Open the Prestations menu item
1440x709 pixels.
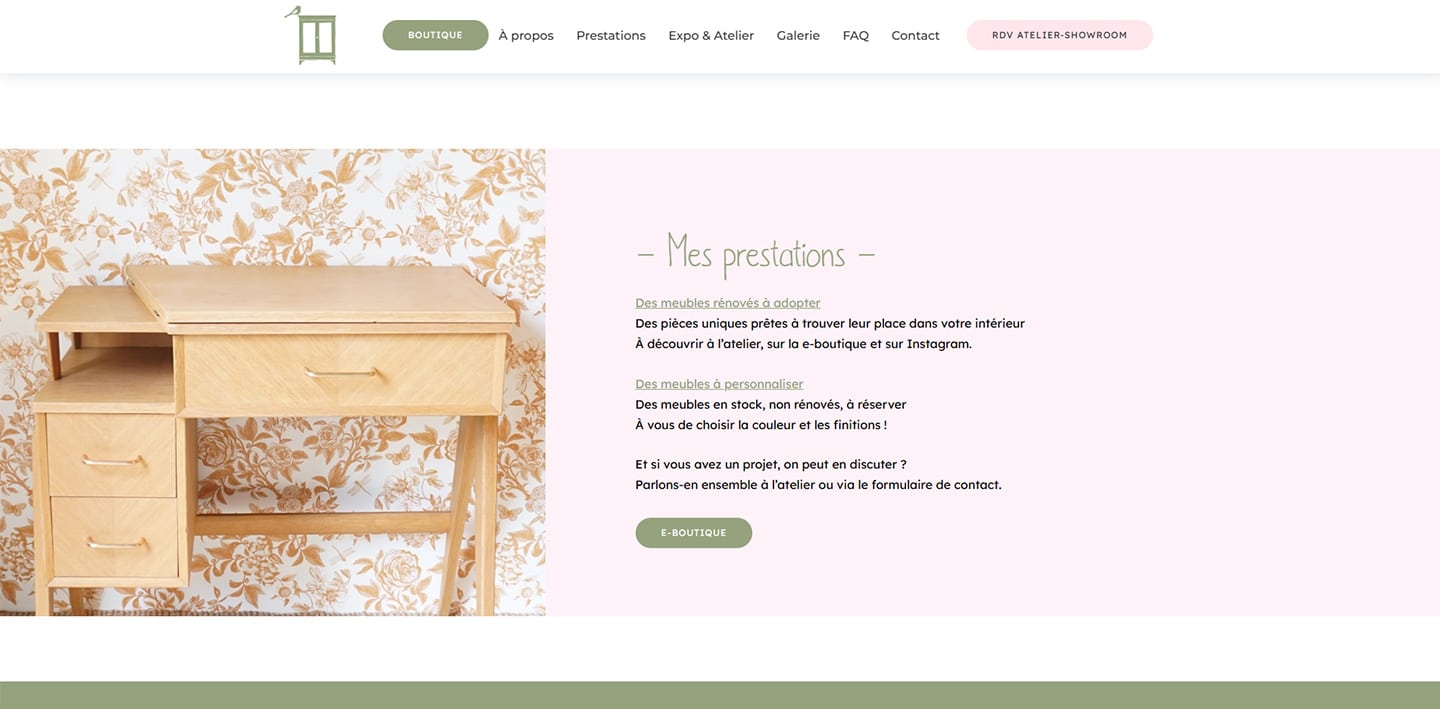click(x=611, y=35)
